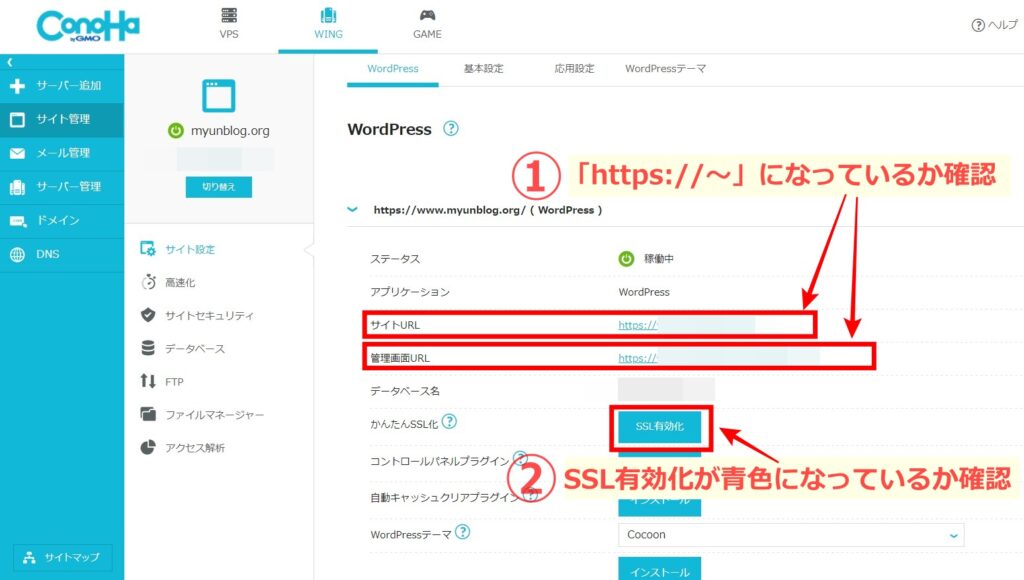Click the サイトマップ button
This screenshot has height=580, width=1024.
click(x=63, y=557)
